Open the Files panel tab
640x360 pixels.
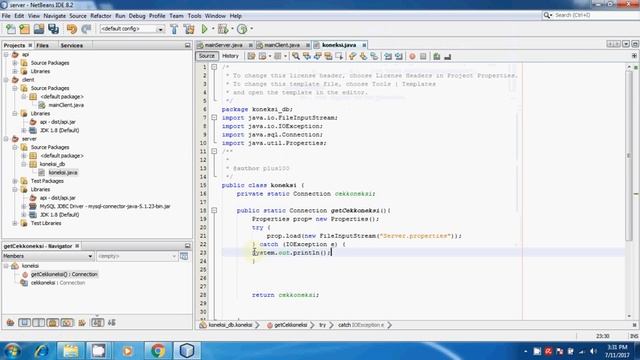[x=42, y=45]
